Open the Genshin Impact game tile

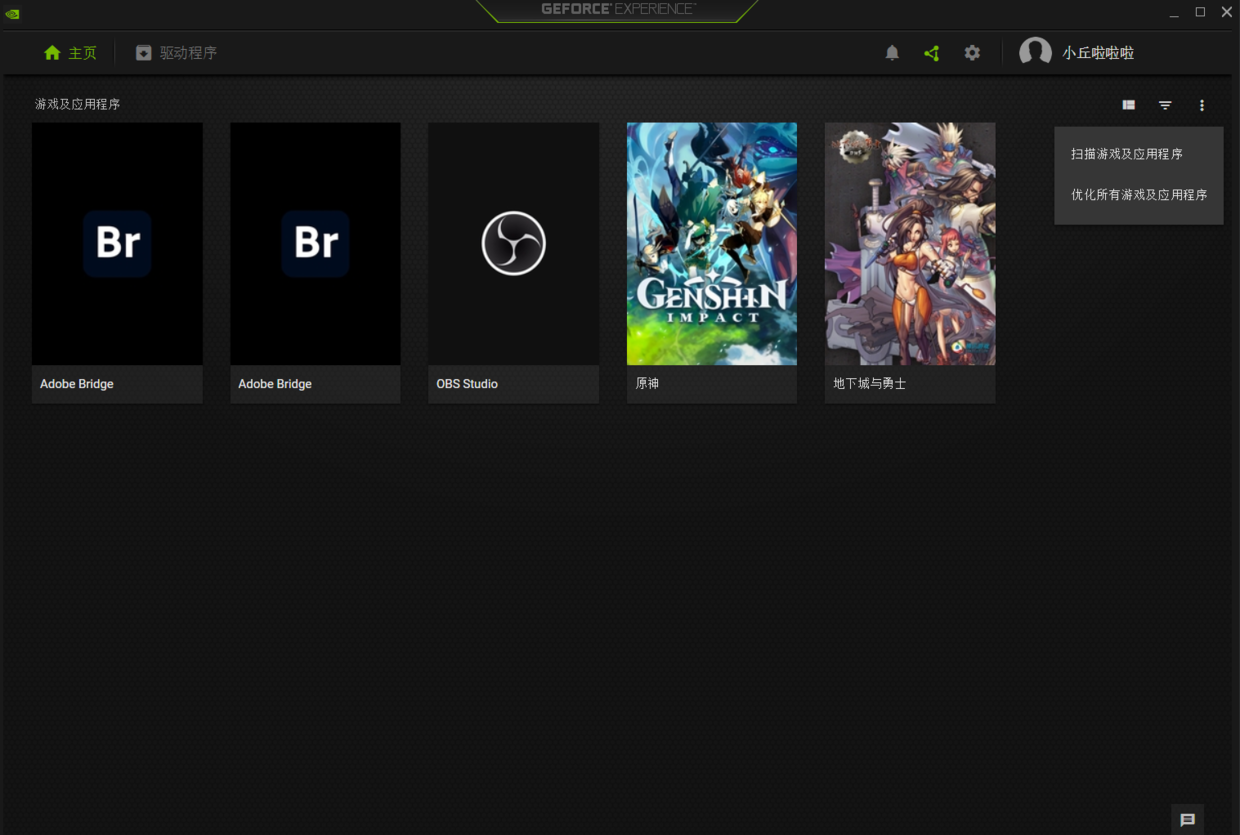(712, 244)
